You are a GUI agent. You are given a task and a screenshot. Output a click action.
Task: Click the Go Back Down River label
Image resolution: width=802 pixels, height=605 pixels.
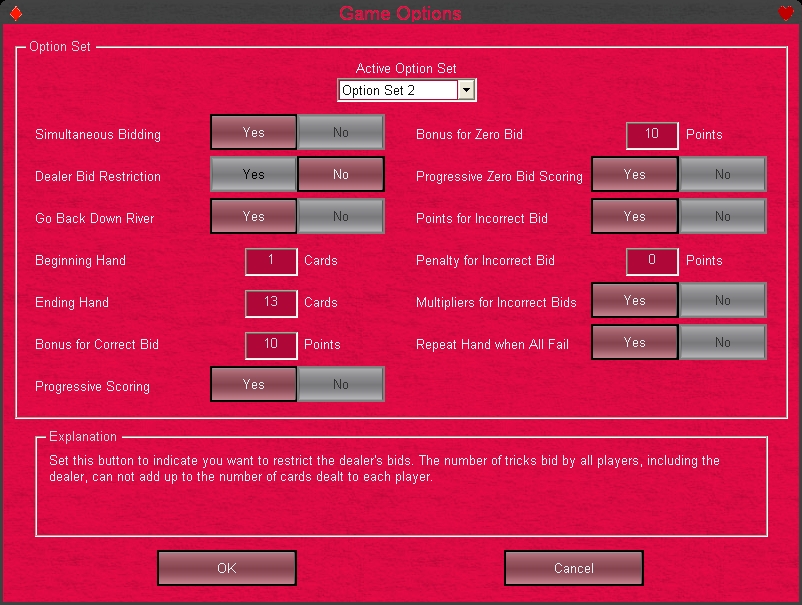[95, 218]
